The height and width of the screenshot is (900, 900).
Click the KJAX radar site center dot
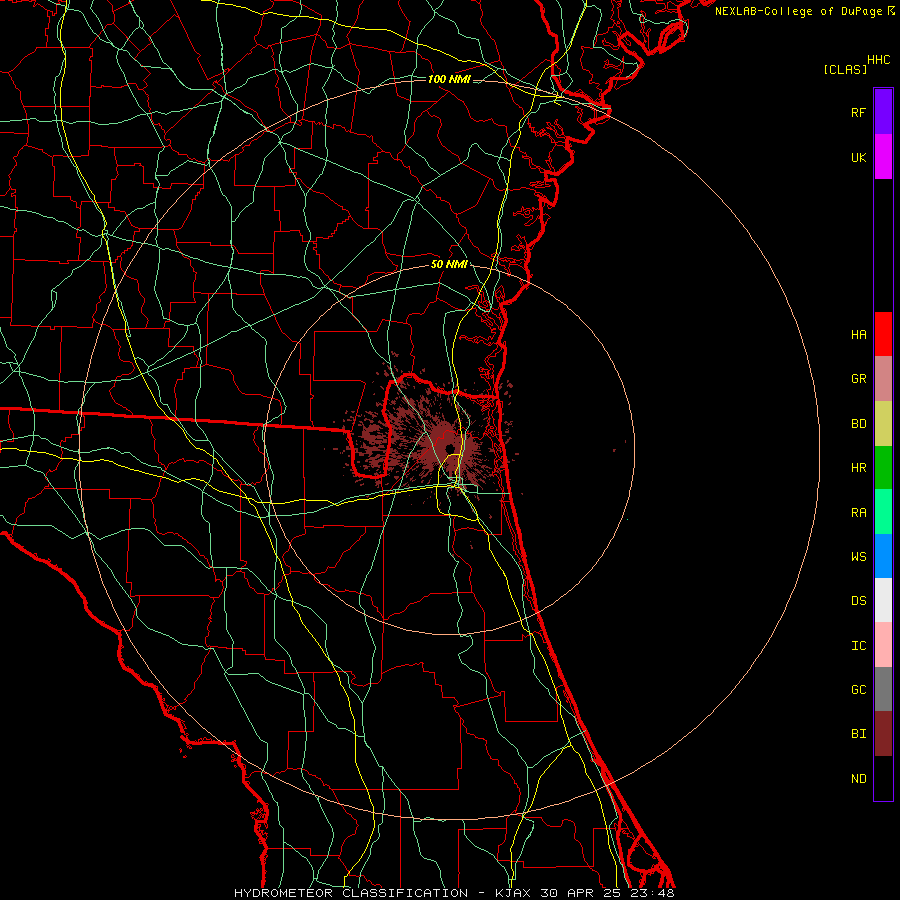tap(449, 448)
